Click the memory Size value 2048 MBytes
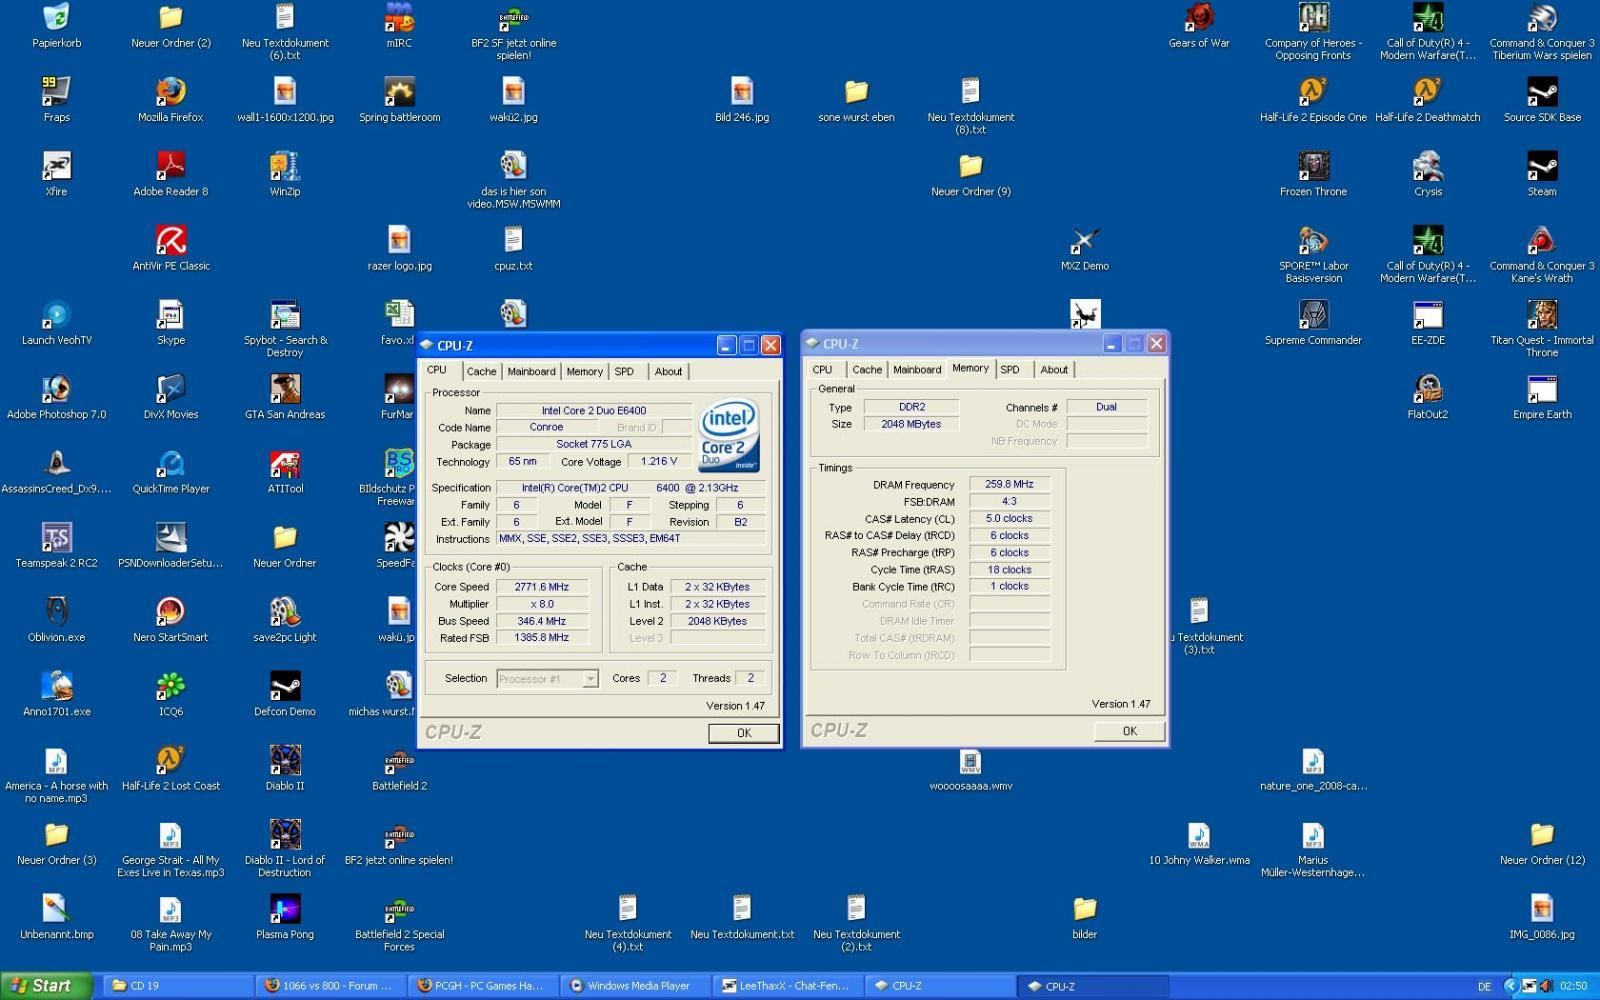This screenshot has height=1000, width=1600. point(911,424)
